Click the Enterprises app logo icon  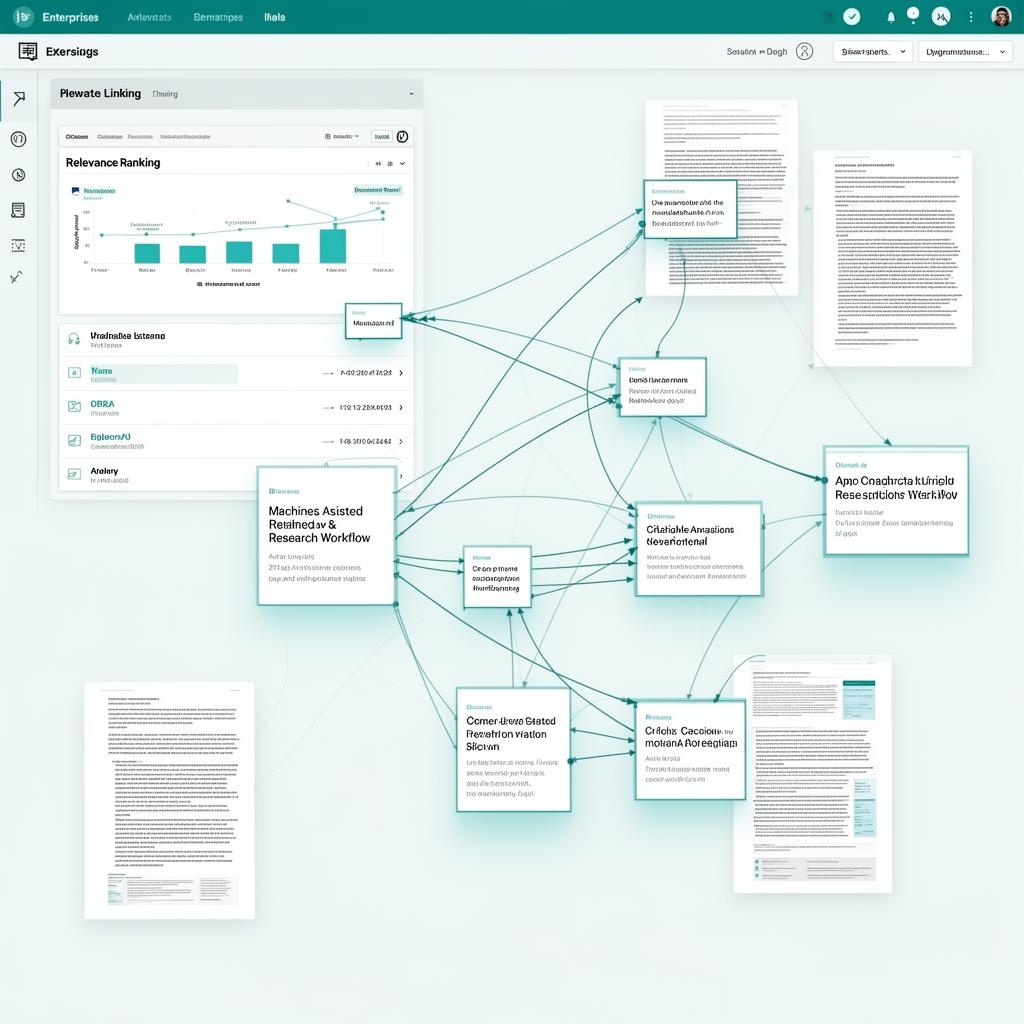[23, 17]
